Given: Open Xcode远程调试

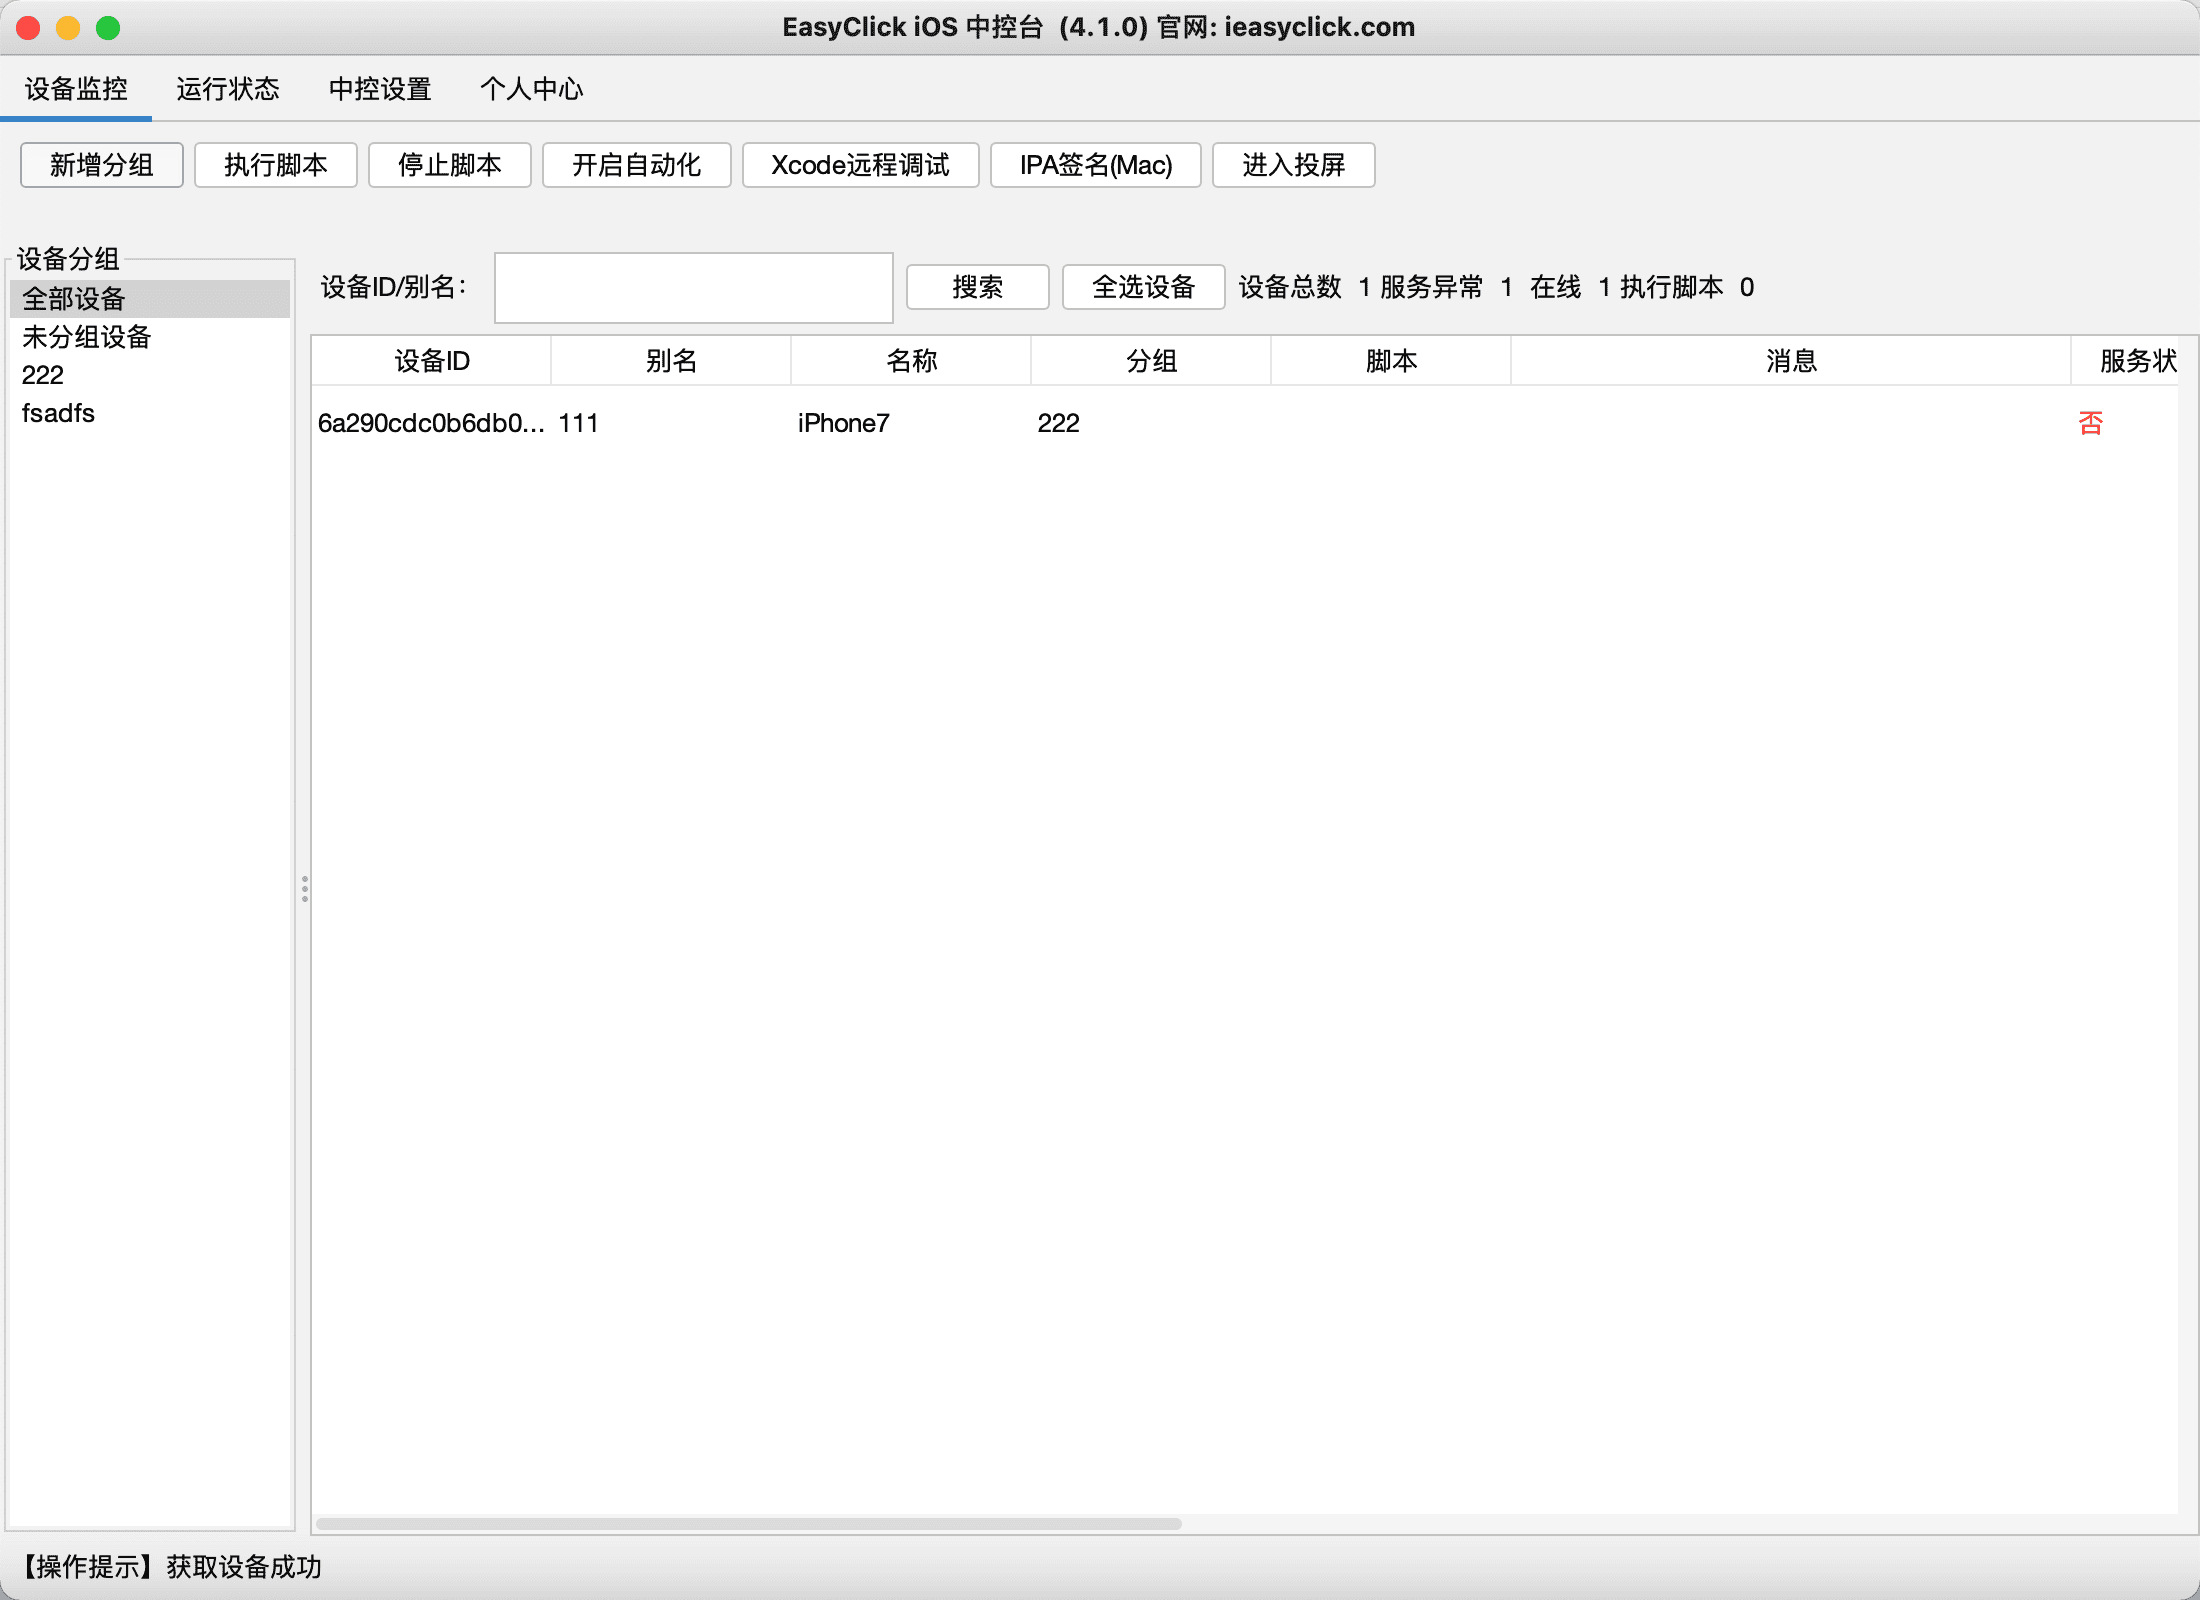Looking at the screenshot, I should (x=860, y=165).
